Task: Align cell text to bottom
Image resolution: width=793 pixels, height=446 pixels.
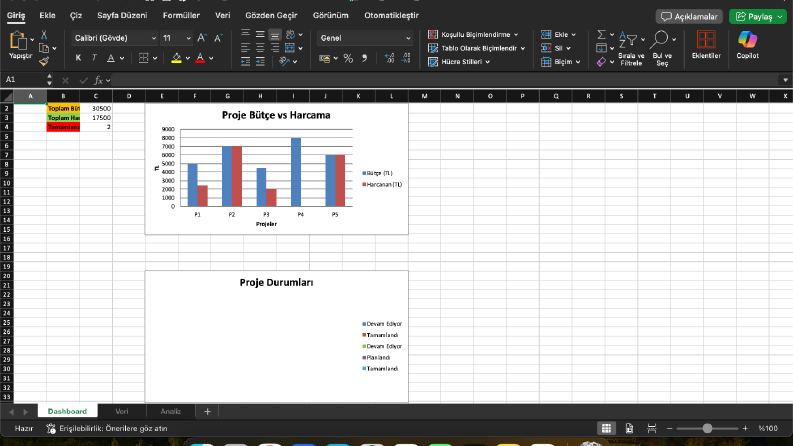Action: [275, 34]
